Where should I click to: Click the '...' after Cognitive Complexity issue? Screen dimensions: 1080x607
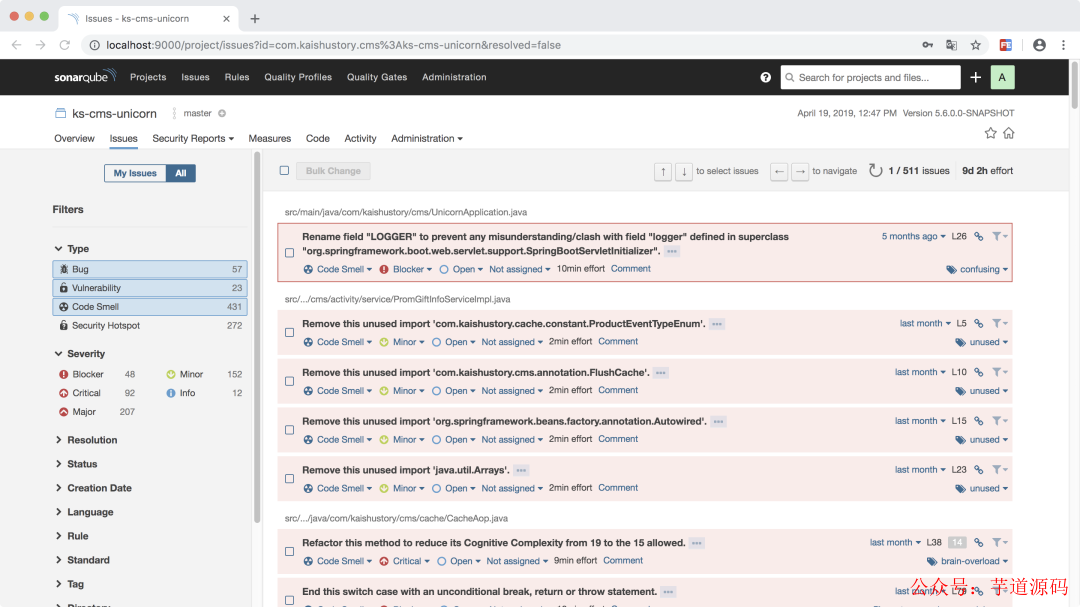[697, 543]
